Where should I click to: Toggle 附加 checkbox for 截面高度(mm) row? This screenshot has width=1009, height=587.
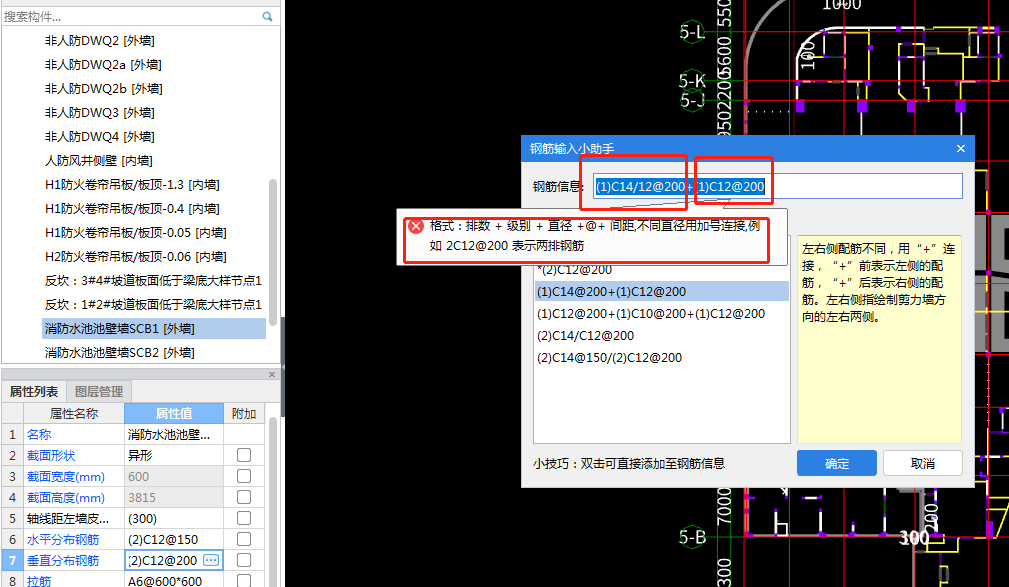coord(244,497)
